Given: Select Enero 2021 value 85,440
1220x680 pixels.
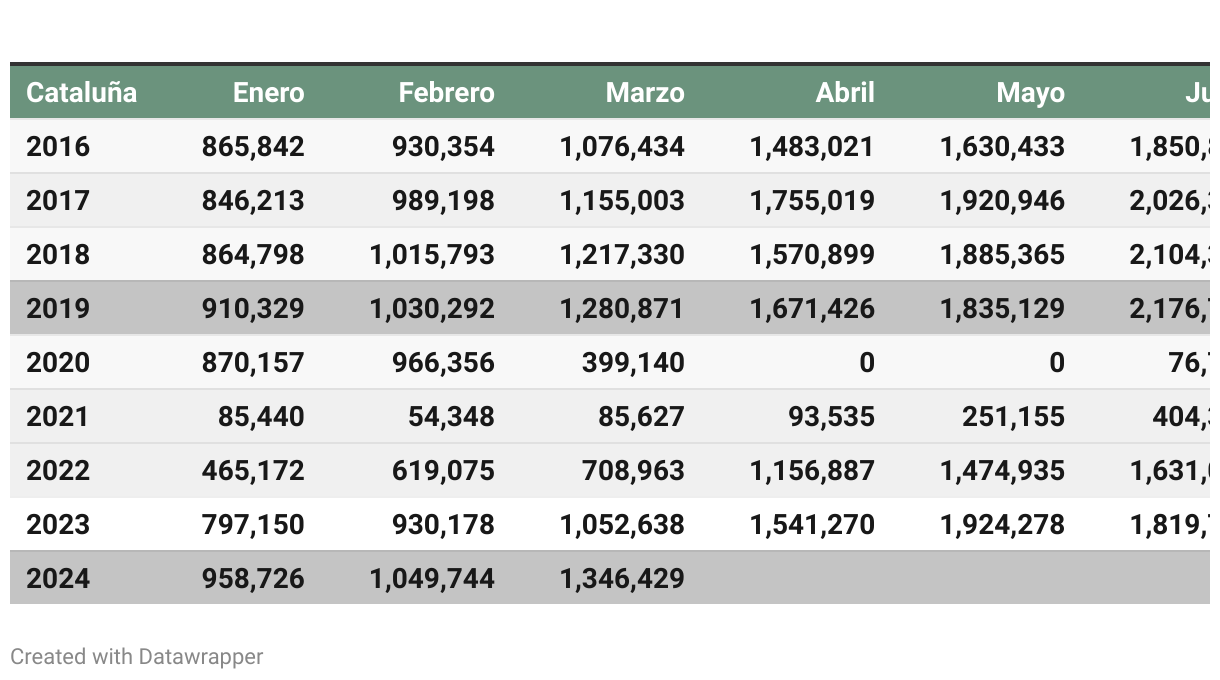Looking at the screenshot, I should point(261,416).
